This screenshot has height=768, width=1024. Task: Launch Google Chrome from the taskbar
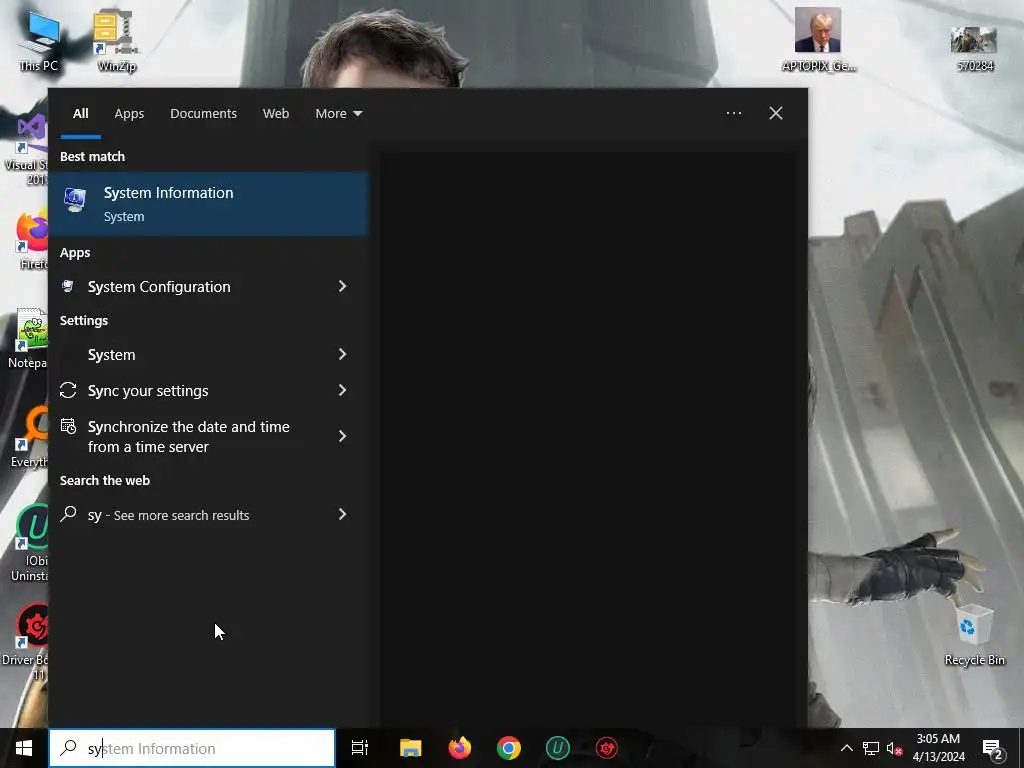click(x=509, y=748)
